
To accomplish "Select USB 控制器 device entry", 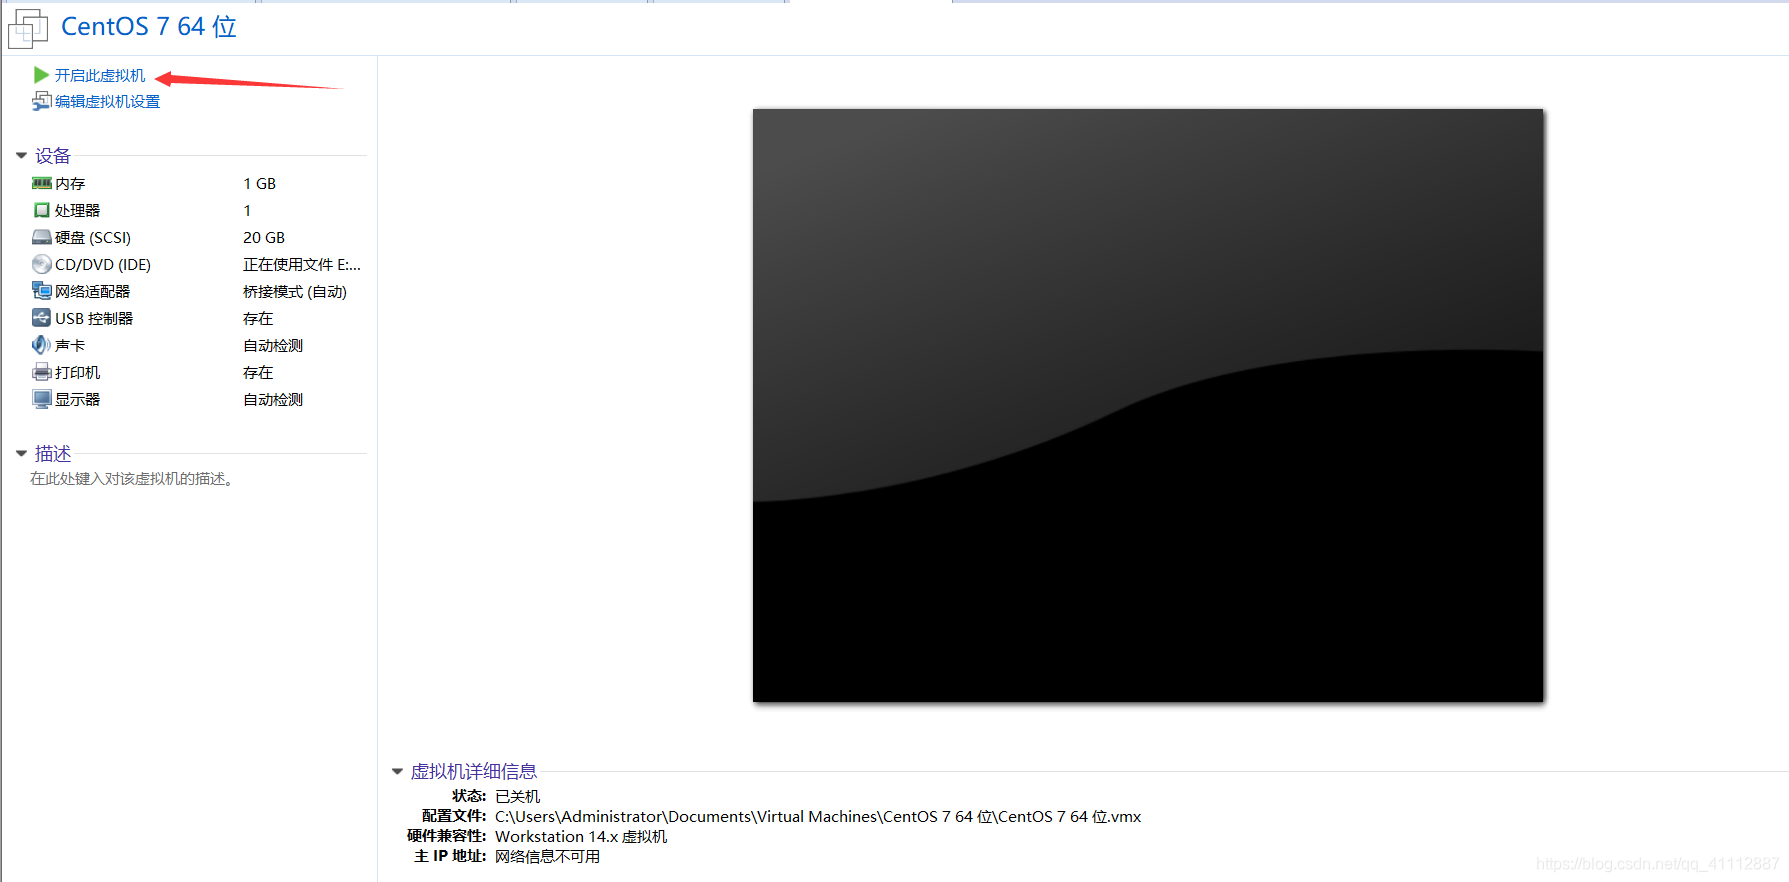I will click(x=94, y=319).
